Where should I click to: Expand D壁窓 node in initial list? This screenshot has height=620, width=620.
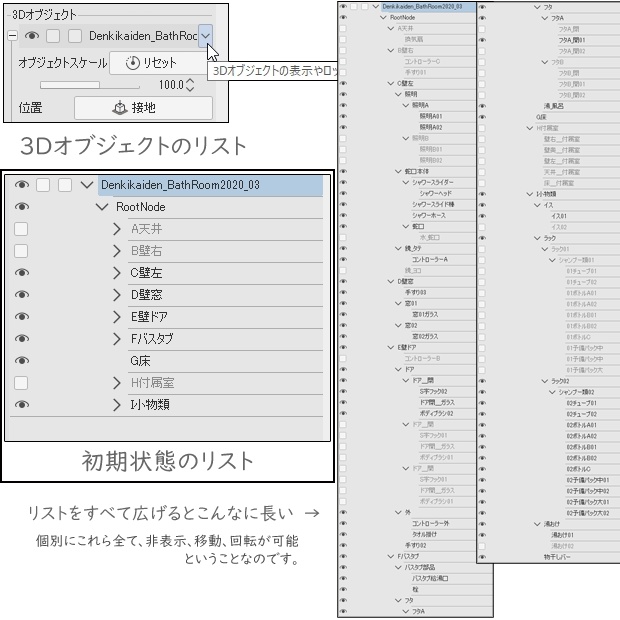pos(117,295)
